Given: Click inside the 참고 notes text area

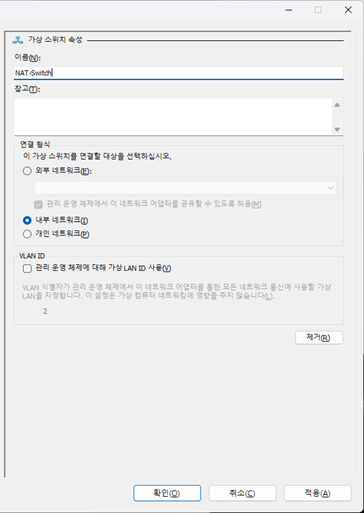Looking at the screenshot, I should [173, 116].
